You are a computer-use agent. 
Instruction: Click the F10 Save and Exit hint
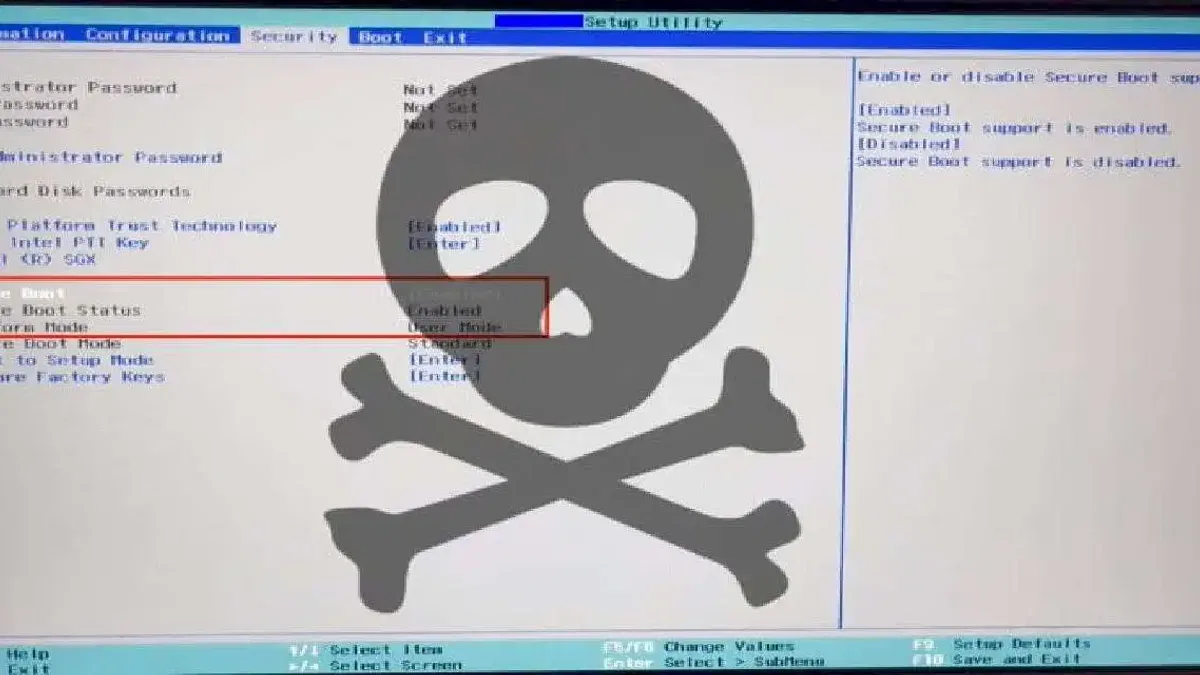pyautogui.click(x=997, y=659)
